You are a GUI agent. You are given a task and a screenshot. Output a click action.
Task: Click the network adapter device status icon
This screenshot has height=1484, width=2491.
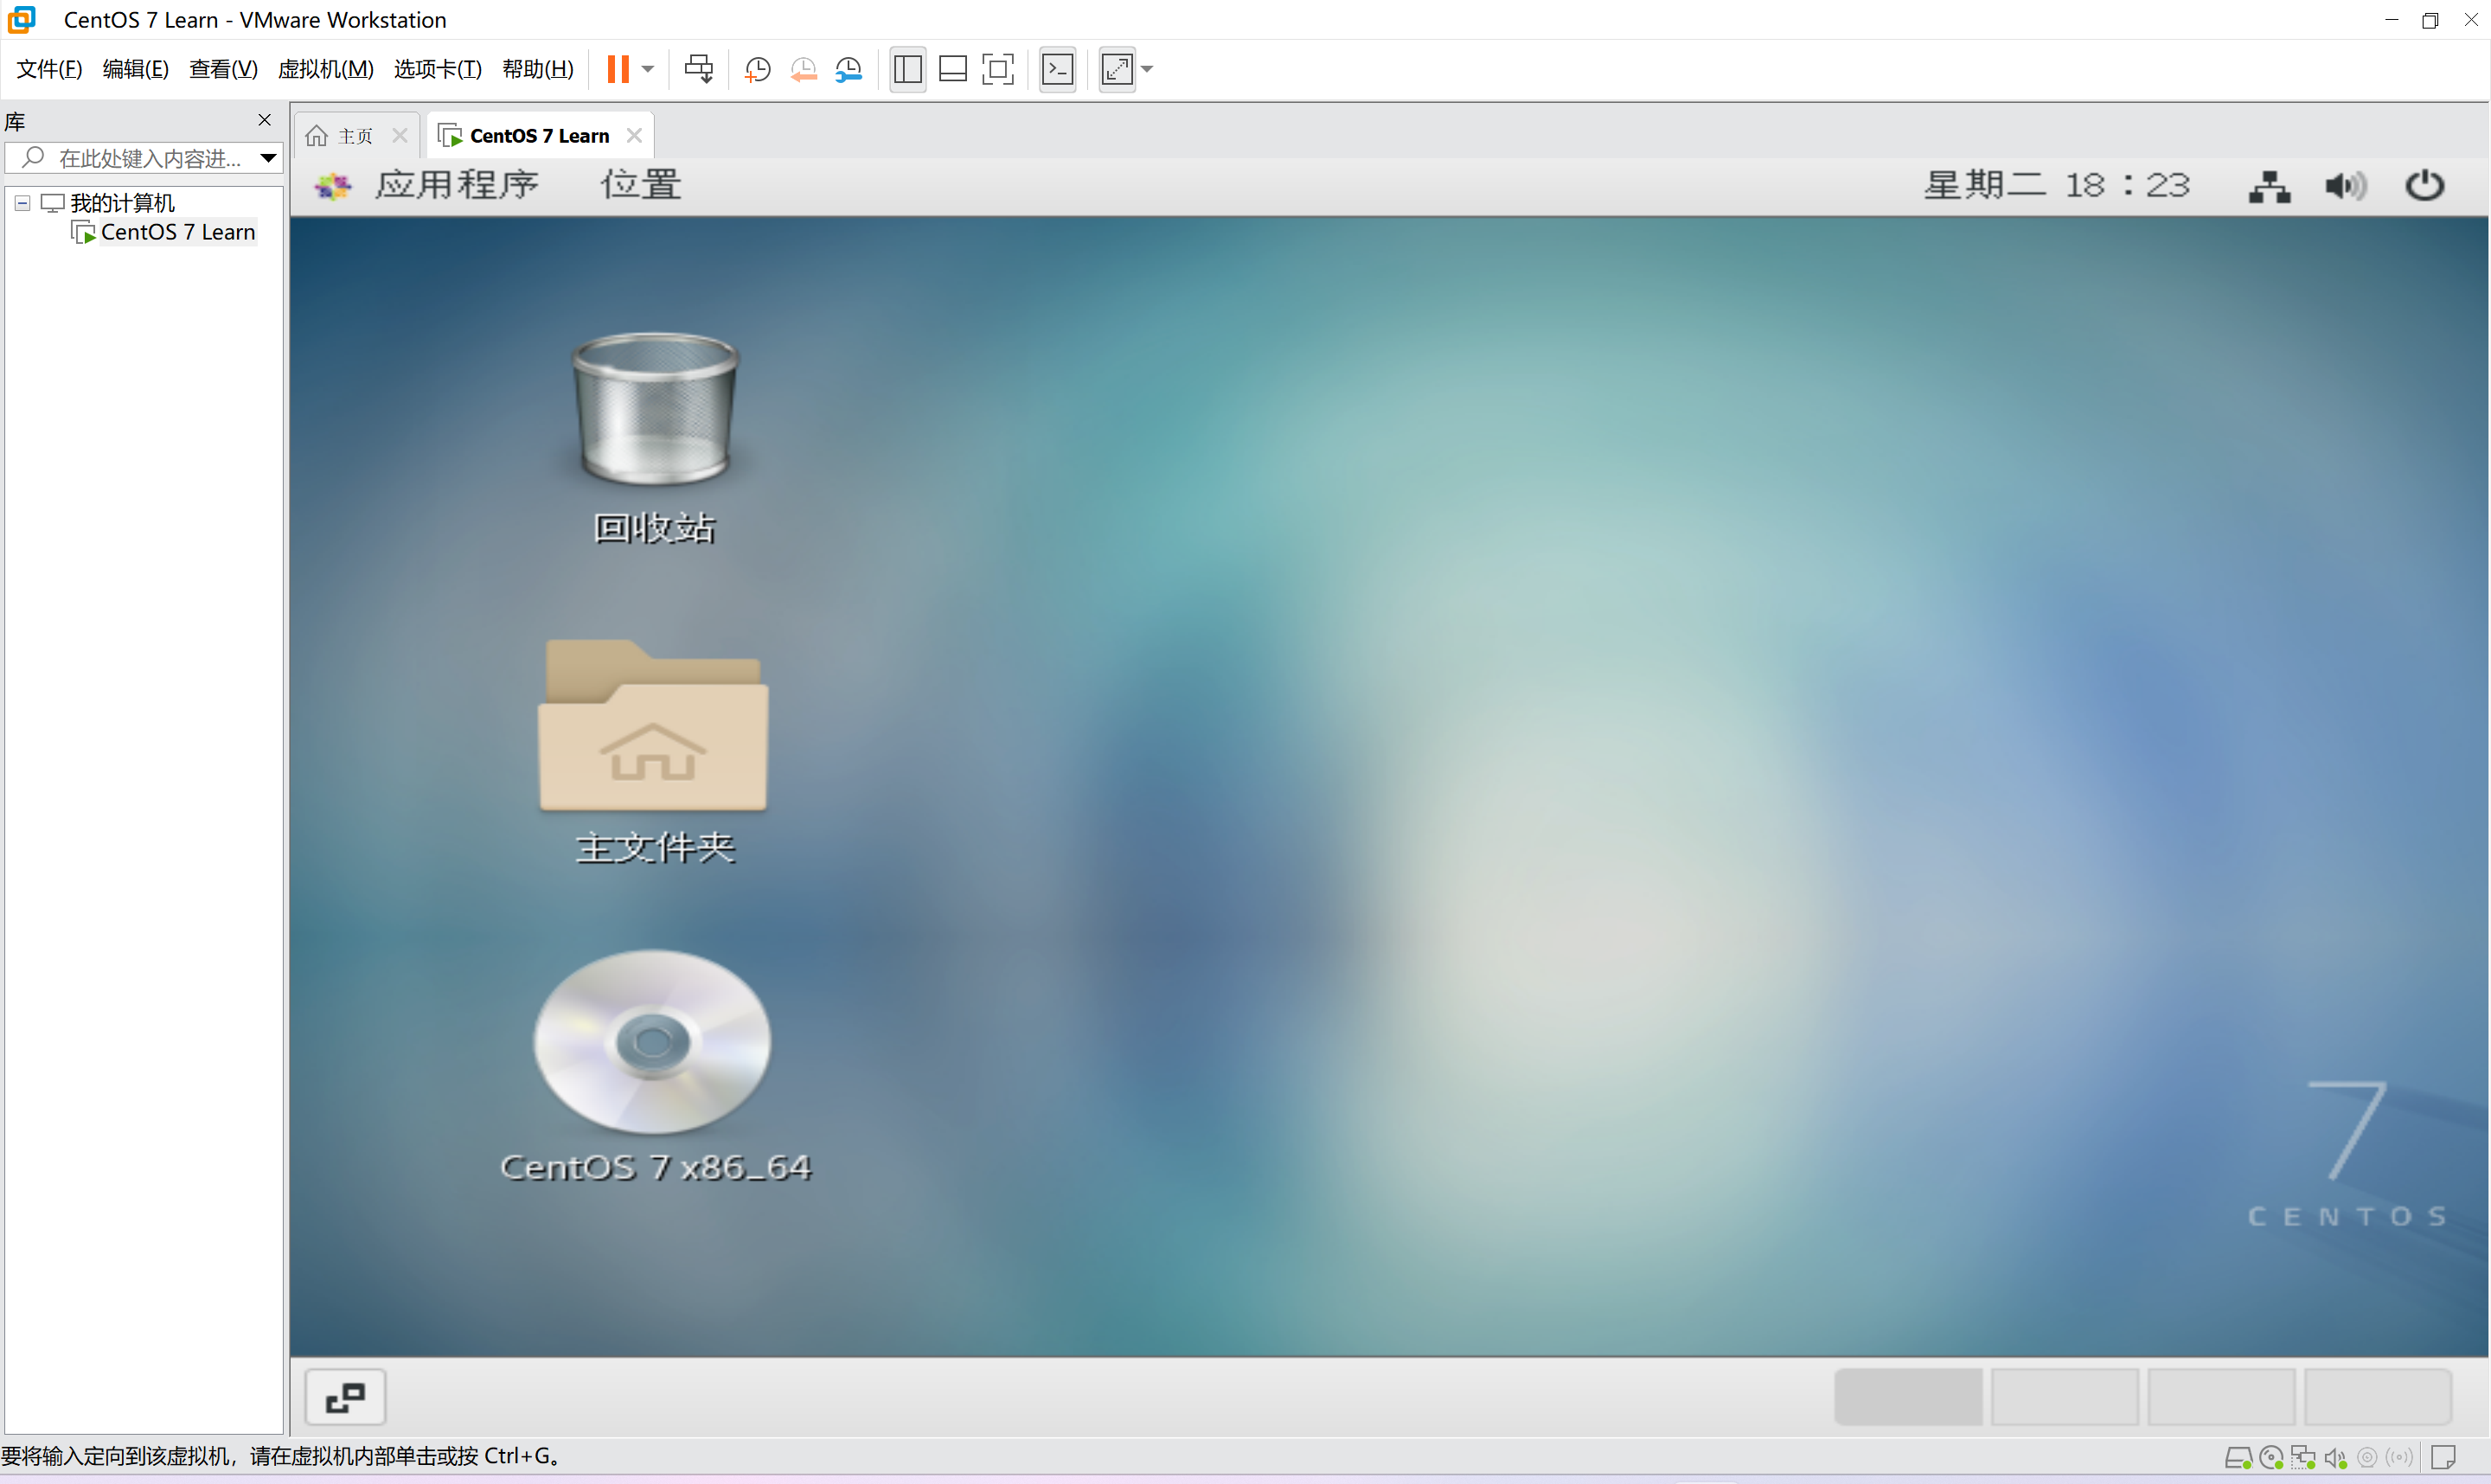(x=2303, y=1458)
